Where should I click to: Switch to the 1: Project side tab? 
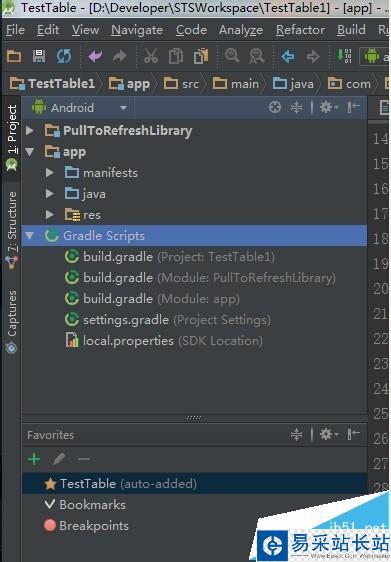11,138
